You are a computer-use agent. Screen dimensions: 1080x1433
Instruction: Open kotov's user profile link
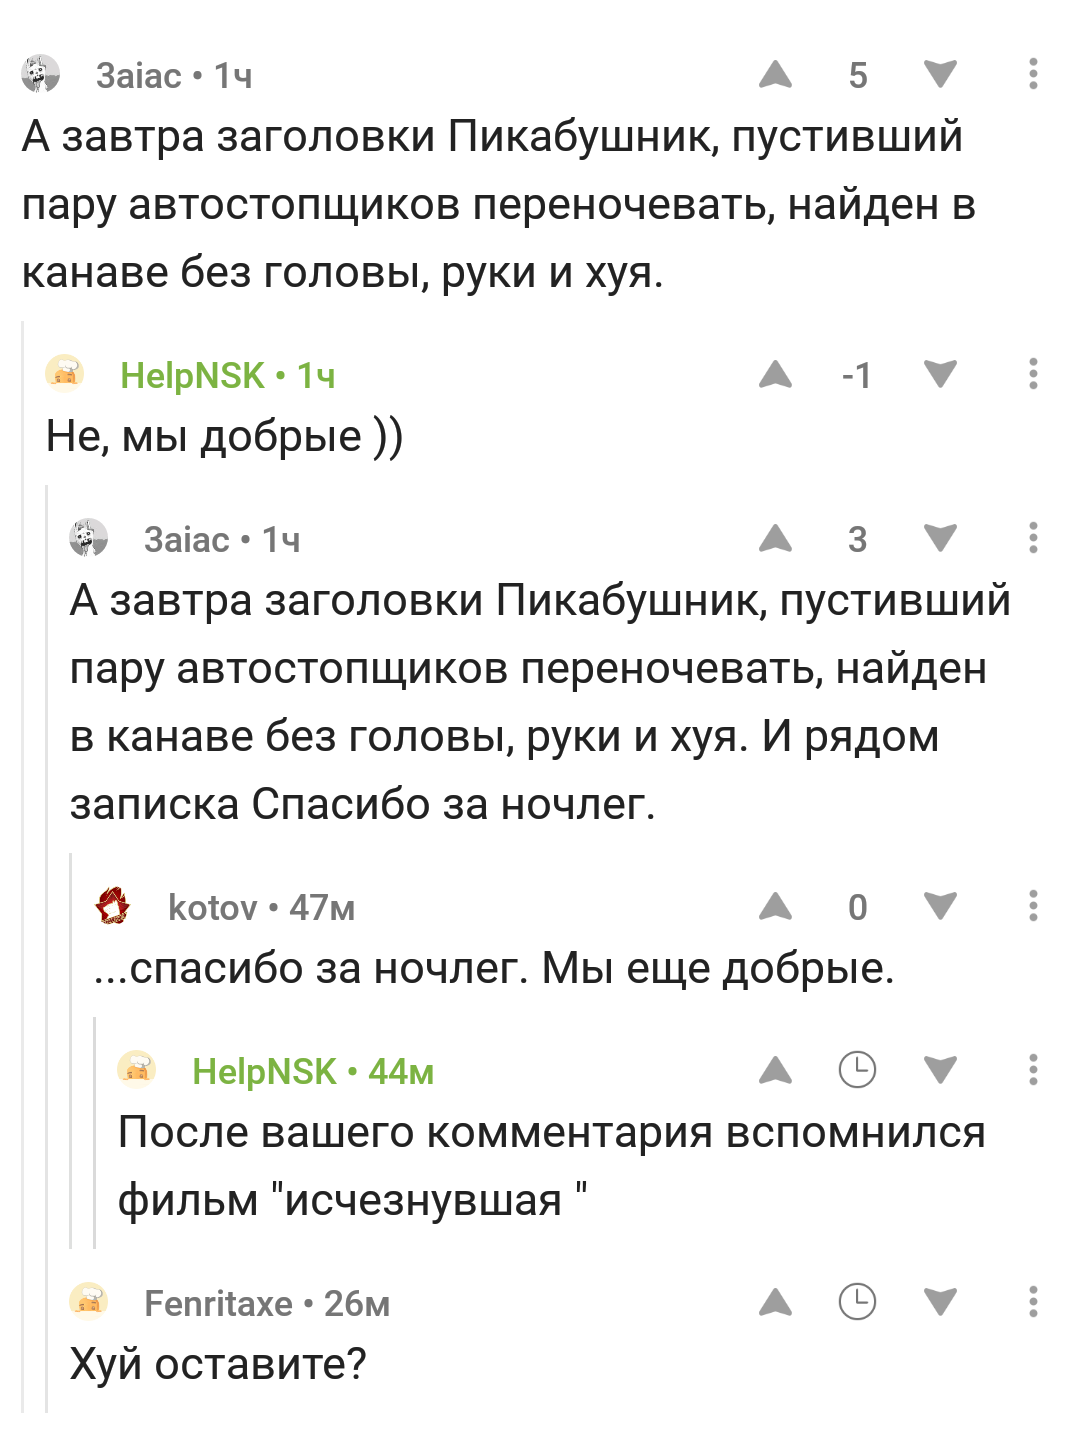click(212, 907)
